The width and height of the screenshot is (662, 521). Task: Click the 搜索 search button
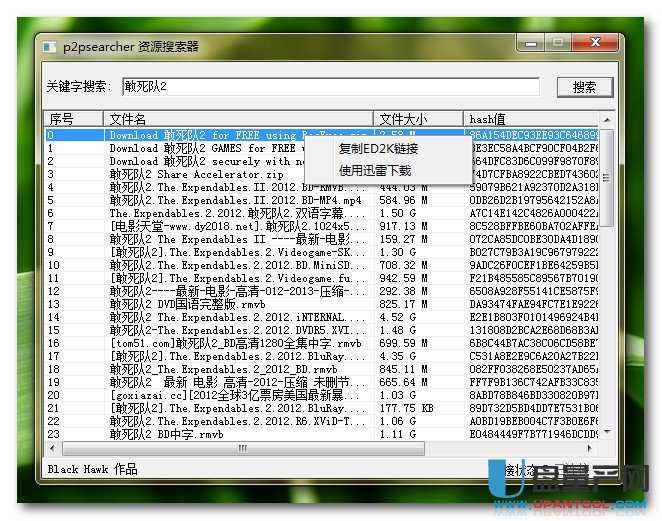click(584, 87)
